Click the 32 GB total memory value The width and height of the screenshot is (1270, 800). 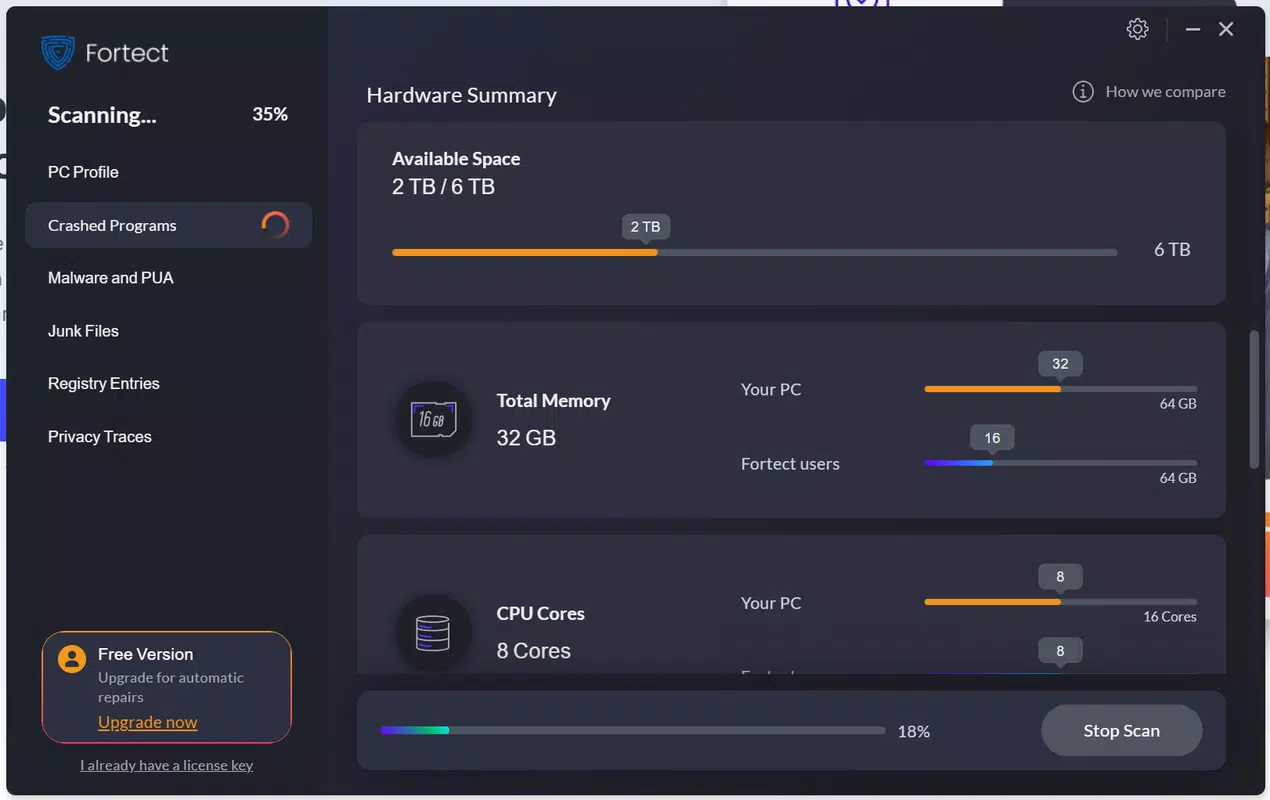pyautogui.click(x=526, y=438)
